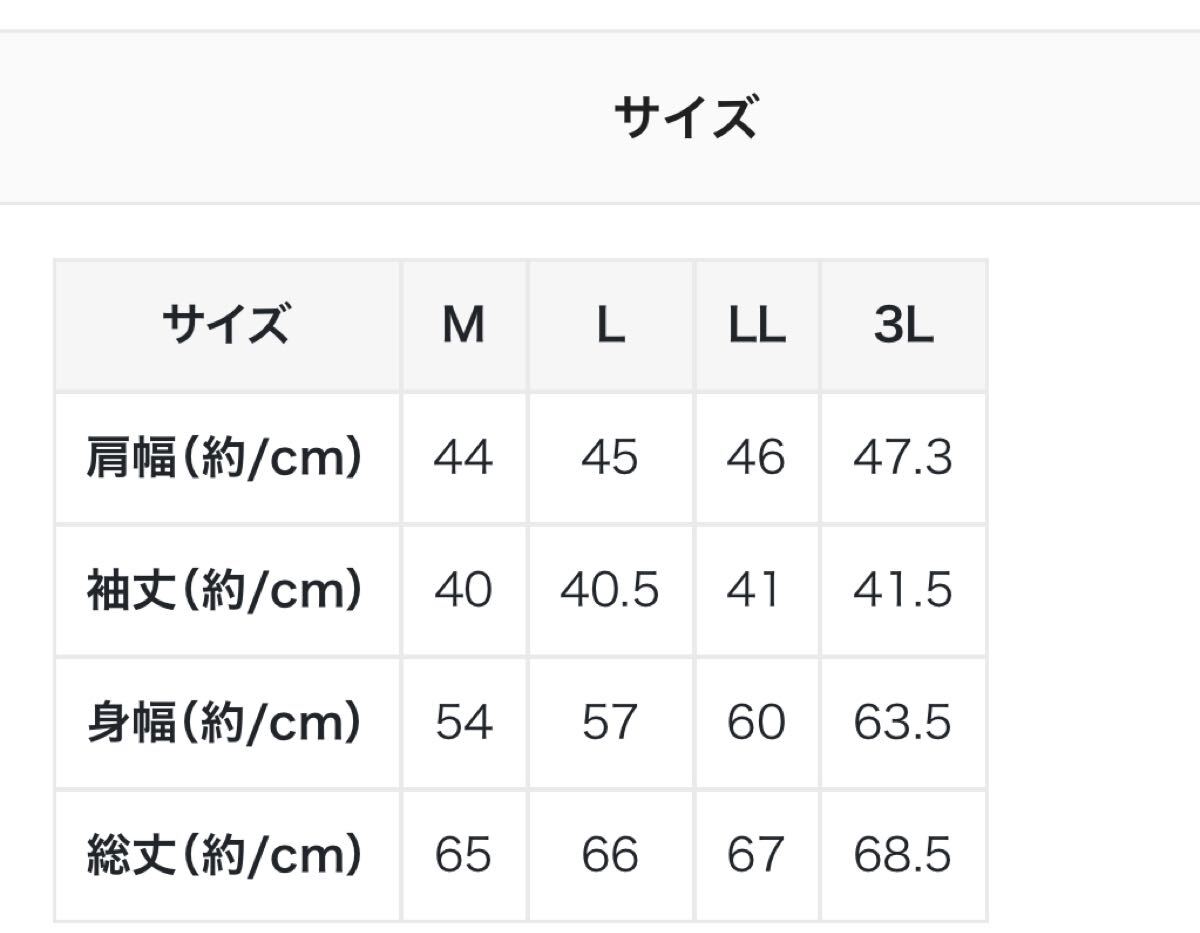Click the sleeve length value 40.5
Image resolution: width=1200 pixels, height=933 pixels.
pos(610,590)
